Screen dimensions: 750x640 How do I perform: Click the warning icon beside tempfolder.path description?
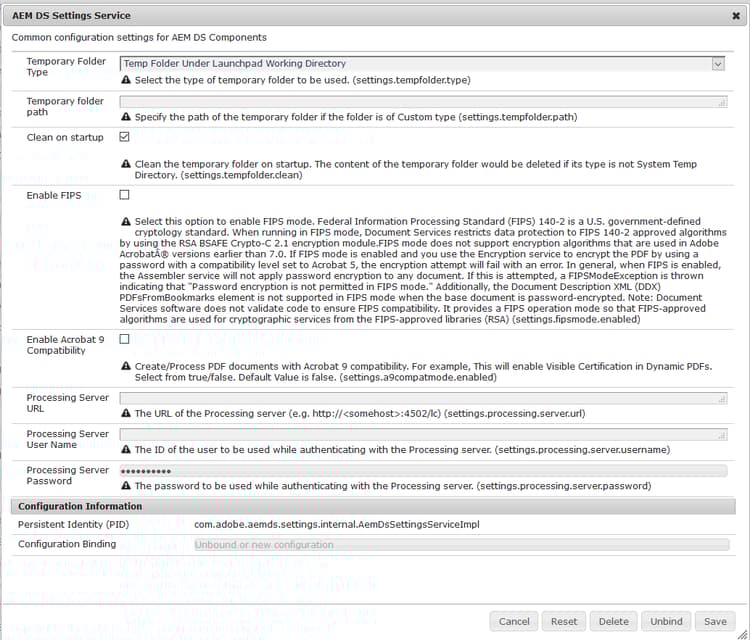126,116
